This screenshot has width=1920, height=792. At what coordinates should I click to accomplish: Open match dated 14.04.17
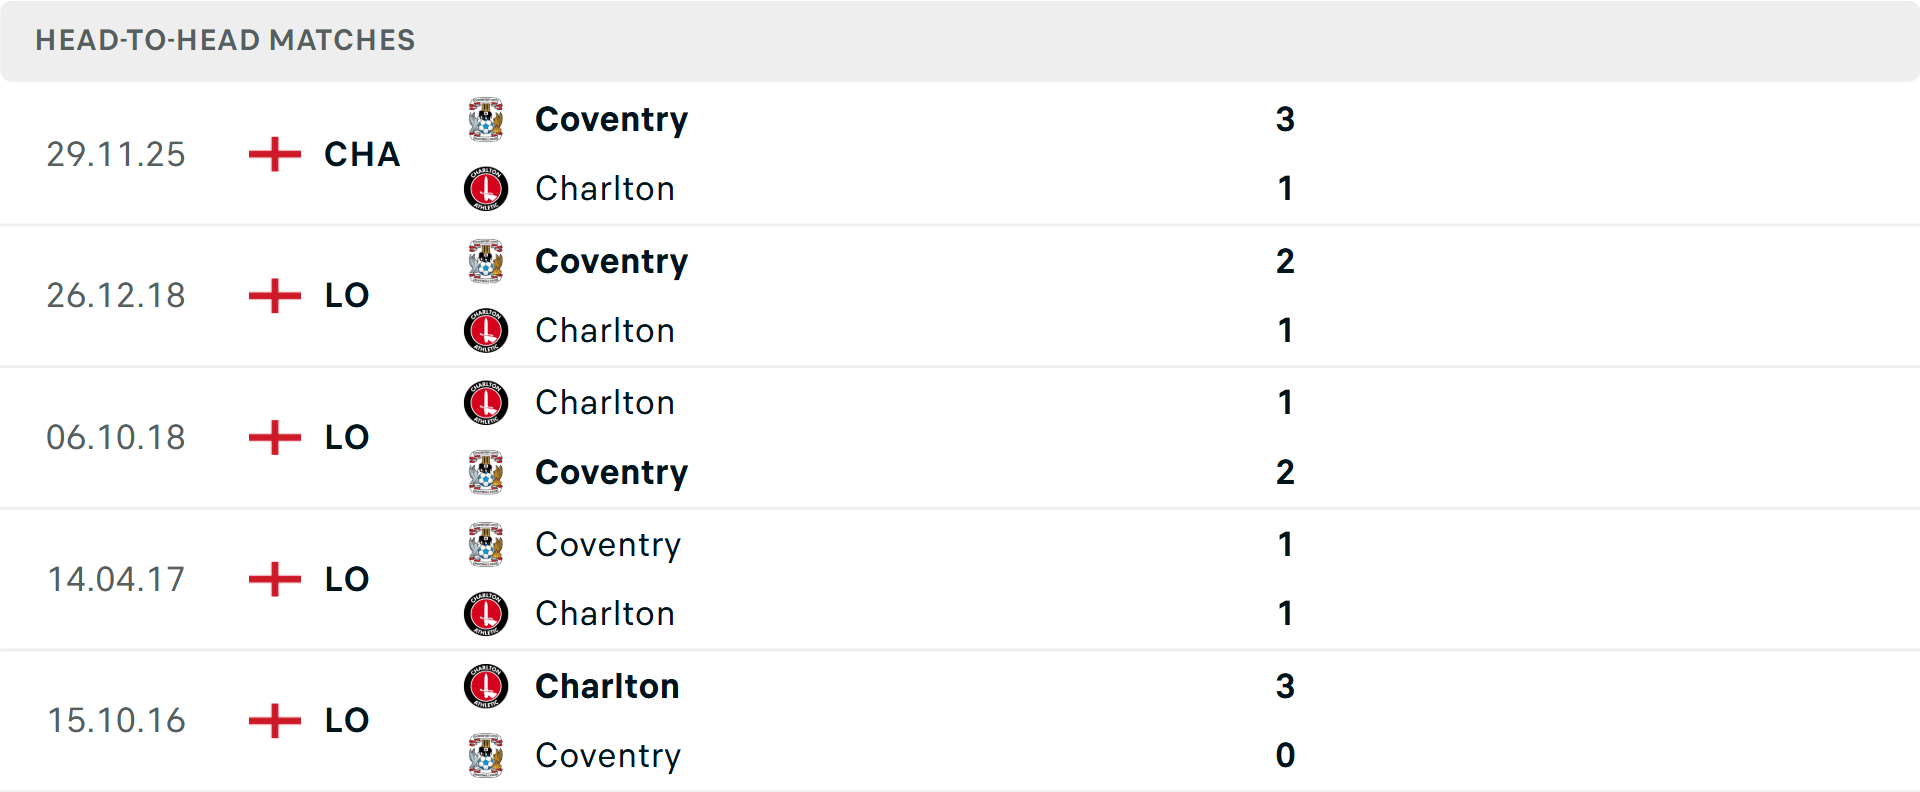coord(116,580)
